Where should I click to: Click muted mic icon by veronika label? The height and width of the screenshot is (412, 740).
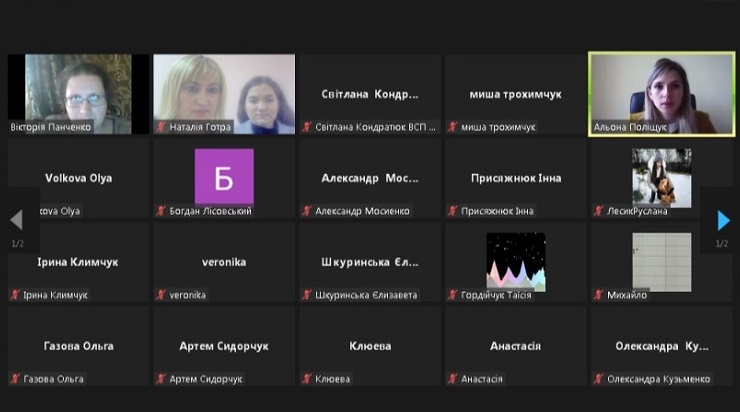[161, 295]
